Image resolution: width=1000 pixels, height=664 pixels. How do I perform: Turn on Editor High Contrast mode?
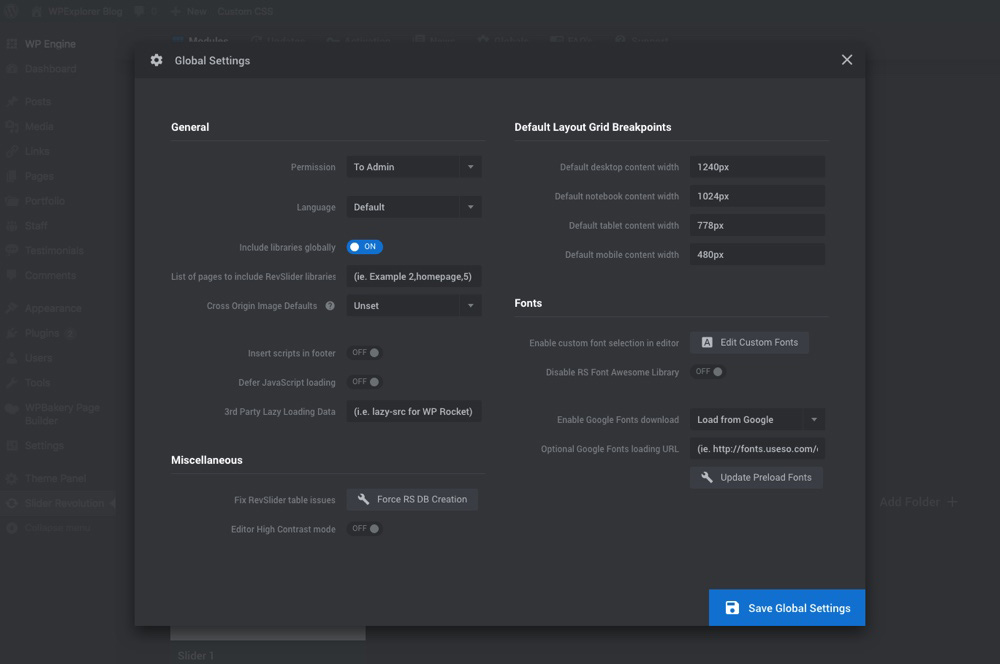365,529
